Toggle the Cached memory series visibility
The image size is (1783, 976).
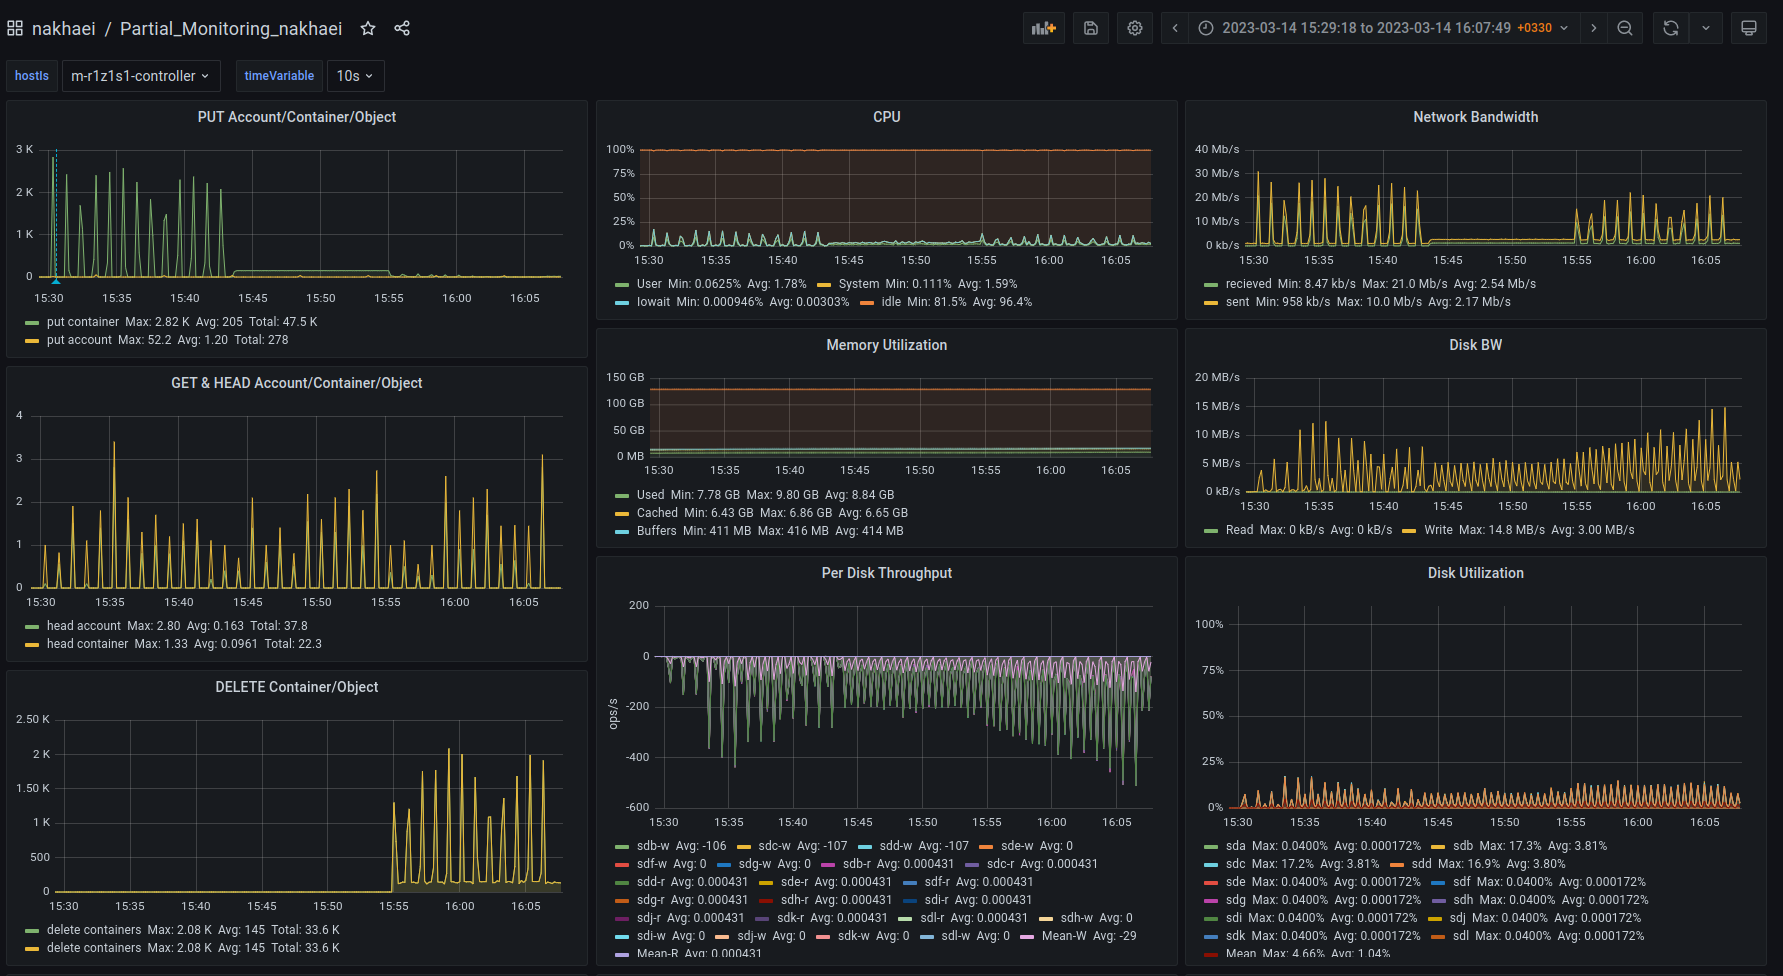(x=657, y=513)
